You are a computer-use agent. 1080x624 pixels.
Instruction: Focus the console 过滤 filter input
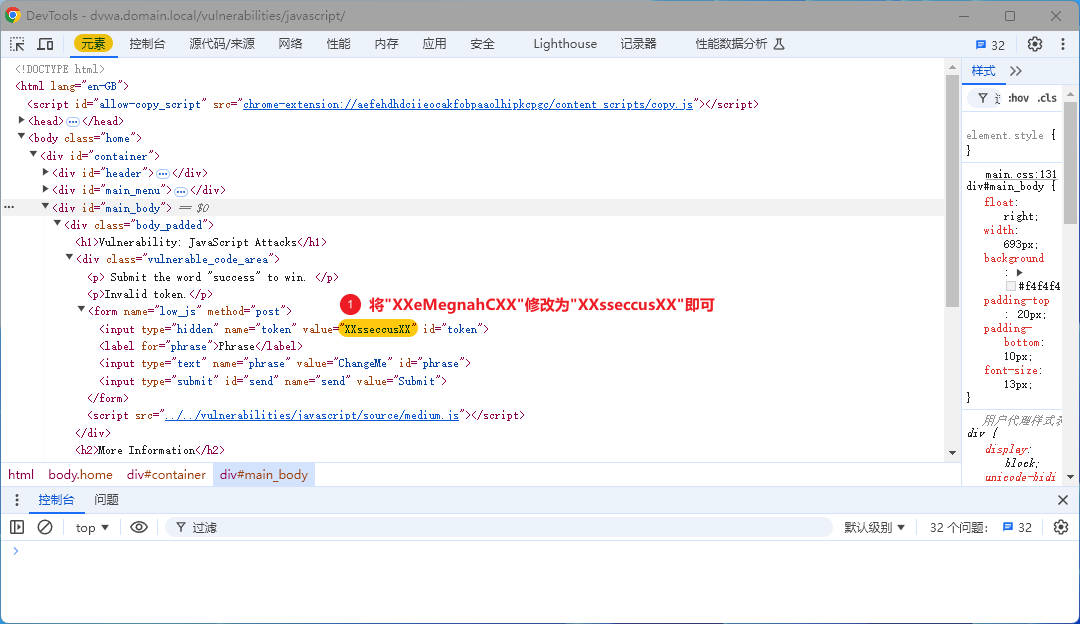click(498, 528)
